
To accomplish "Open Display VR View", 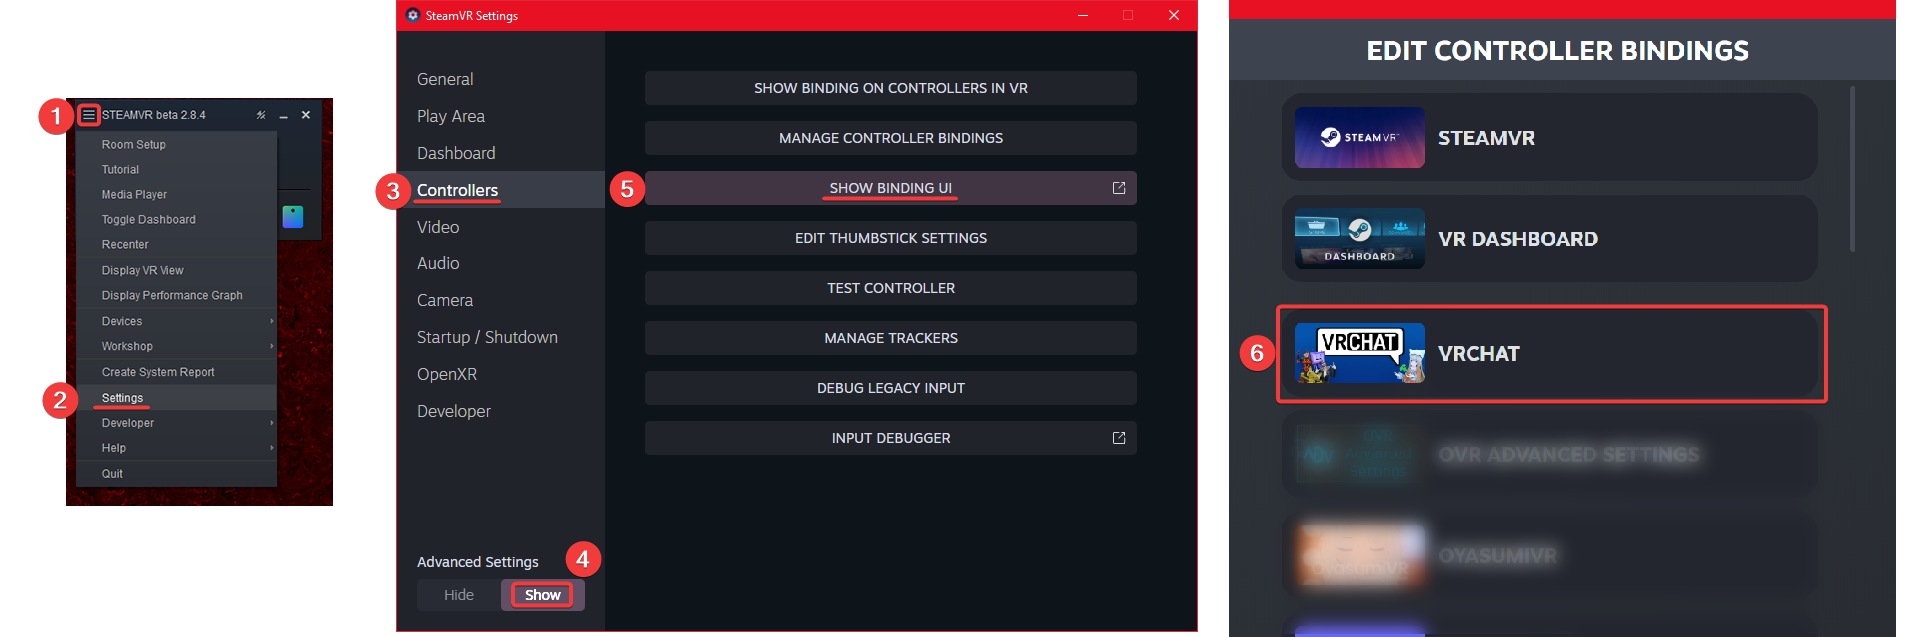I will (176, 270).
